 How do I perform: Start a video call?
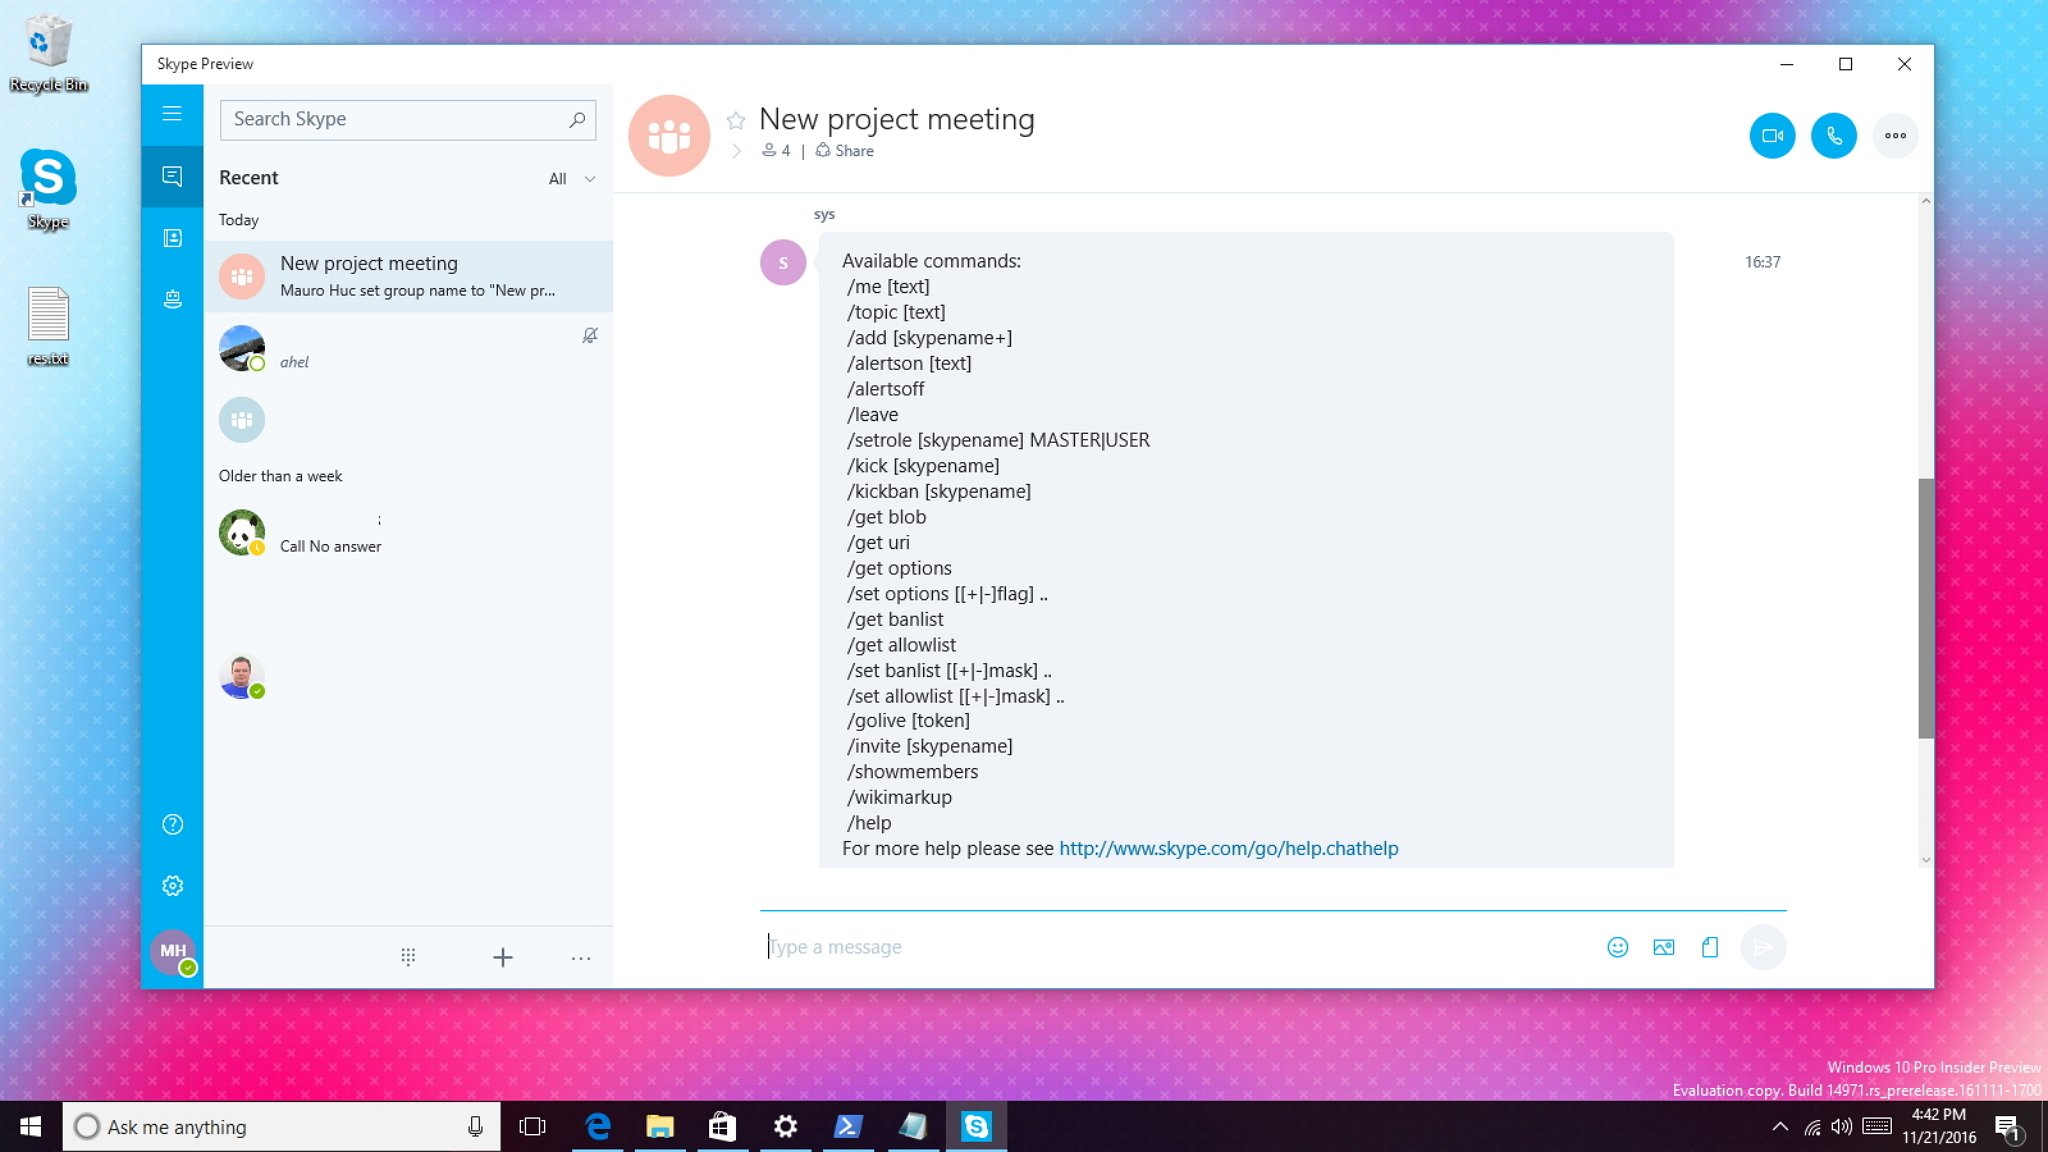pos(1772,136)
